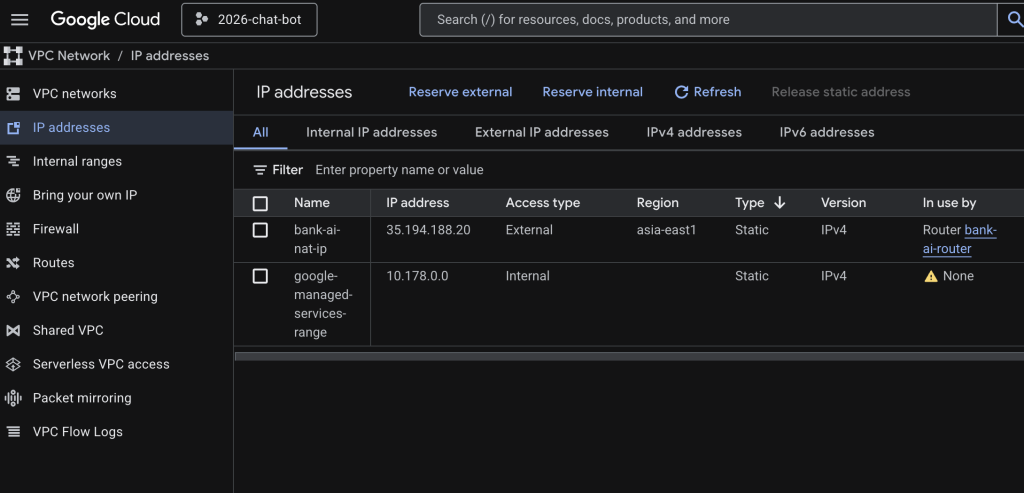Click Reserve internal button
Screen dimensions: 1024x493
point(592,92)
